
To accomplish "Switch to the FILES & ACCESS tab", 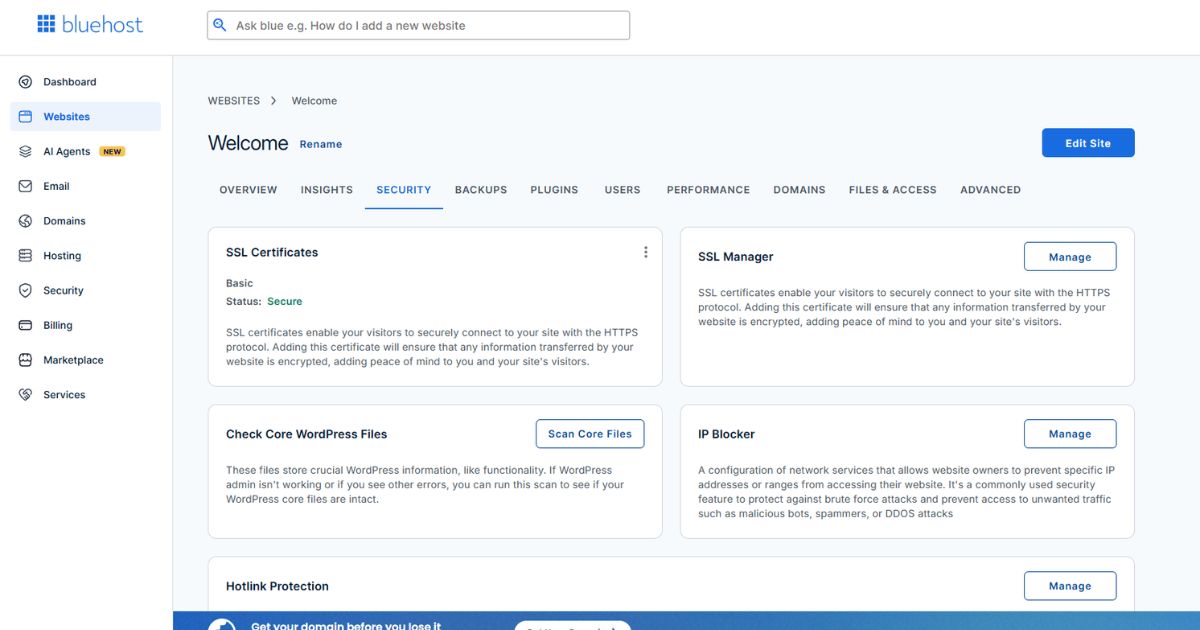I will [x=893, y=190].
